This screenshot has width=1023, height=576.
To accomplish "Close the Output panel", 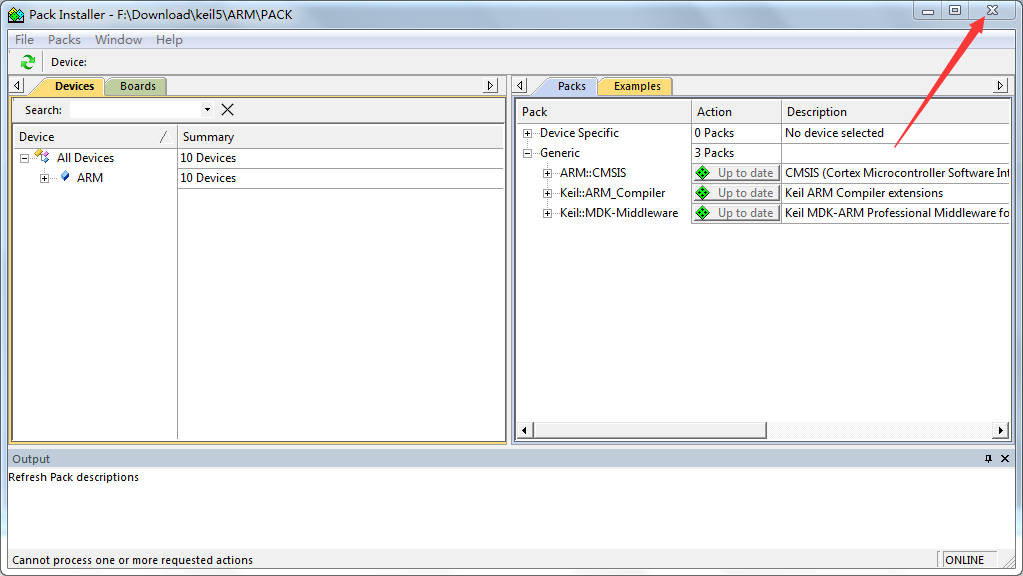I will coord(1005,459).
